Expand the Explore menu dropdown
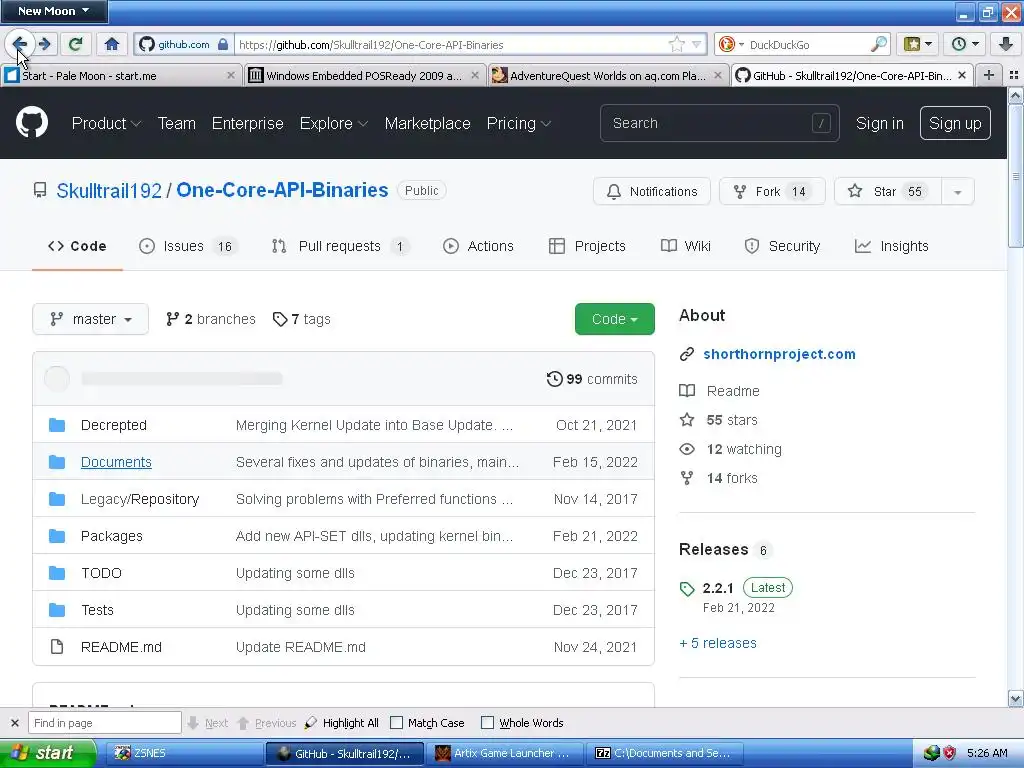Viewport: 1024px width, 768px height. [334, 123]
